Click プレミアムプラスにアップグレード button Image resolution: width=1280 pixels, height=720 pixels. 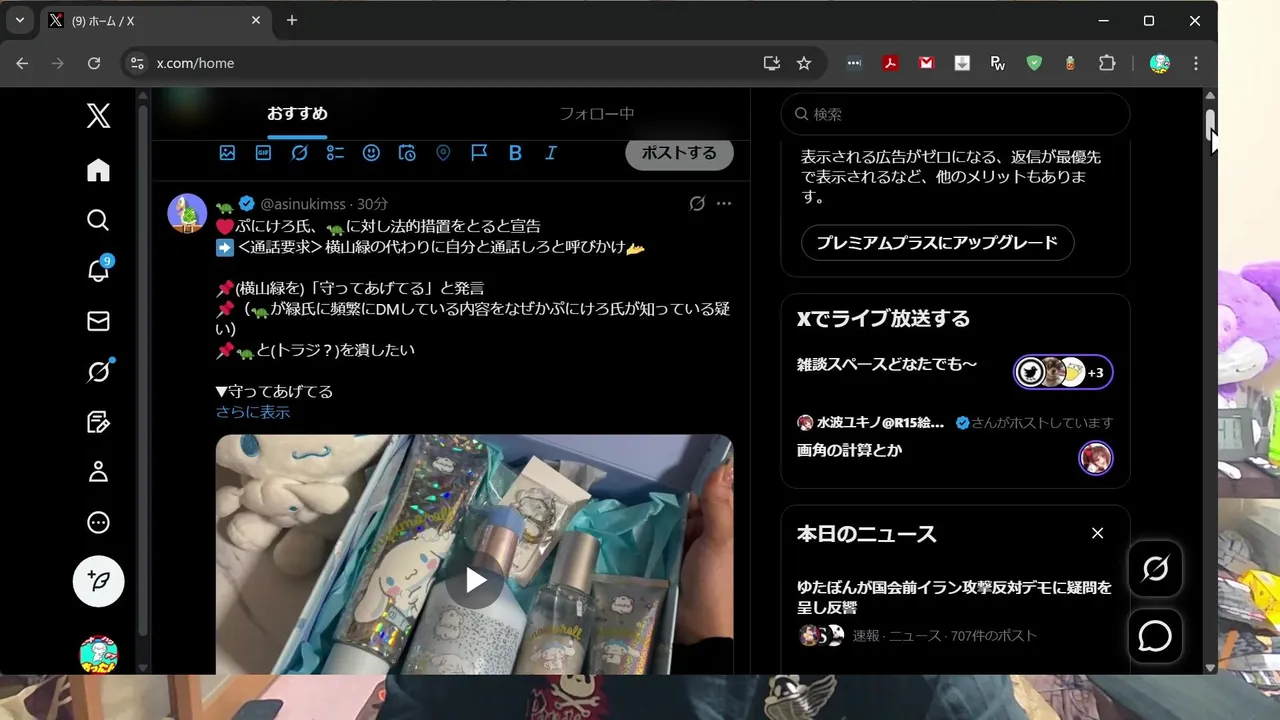pyautogui.click(x=937, y=243)
